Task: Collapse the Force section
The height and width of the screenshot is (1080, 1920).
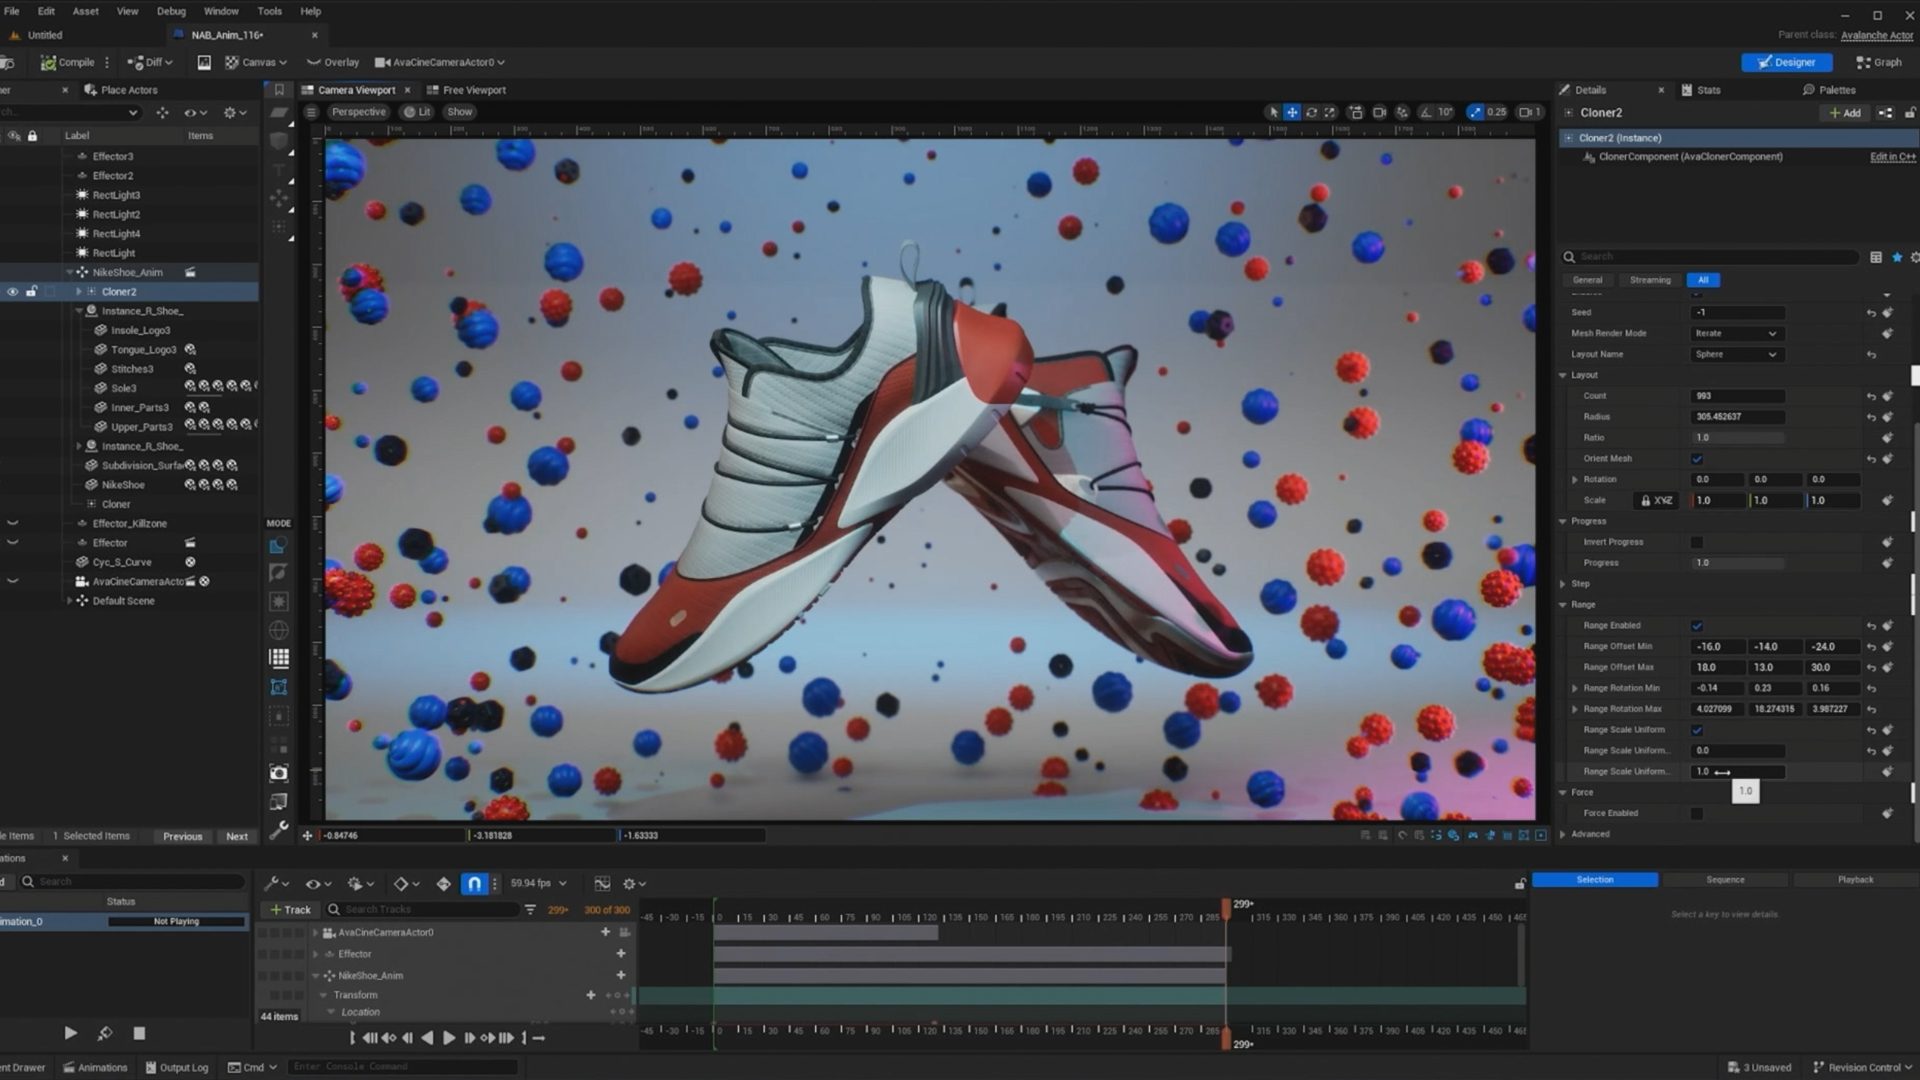Action: pyautogui.click(x=1563, y=792)
